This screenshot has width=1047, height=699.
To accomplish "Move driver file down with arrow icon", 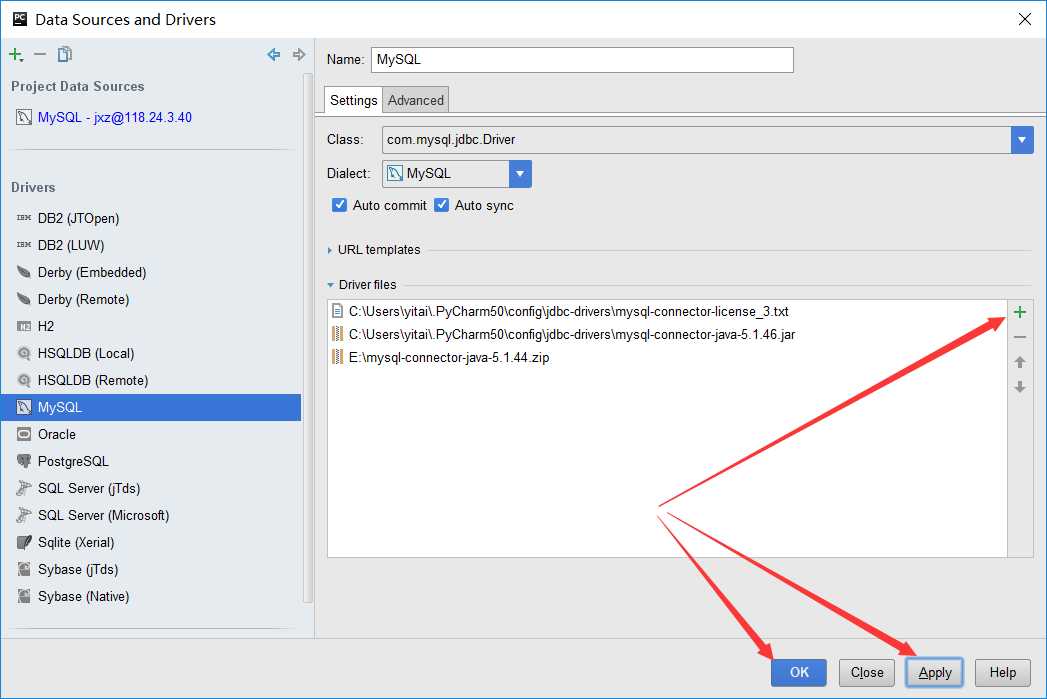I will tap(1020, 387).
